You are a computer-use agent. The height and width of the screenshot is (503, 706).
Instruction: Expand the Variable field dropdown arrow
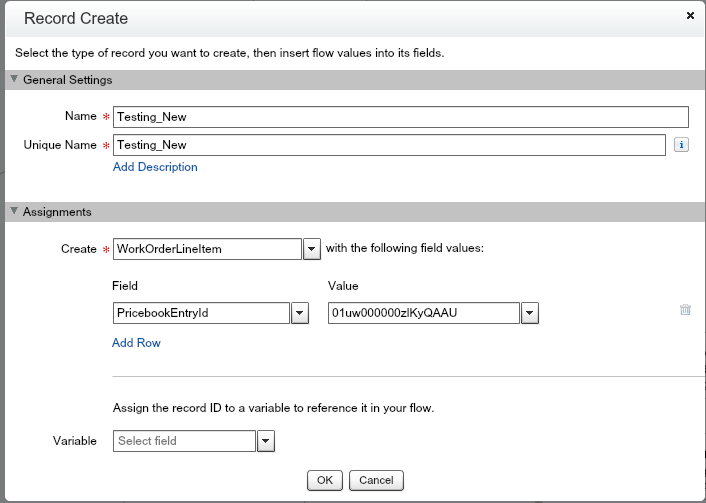(266, 441)
